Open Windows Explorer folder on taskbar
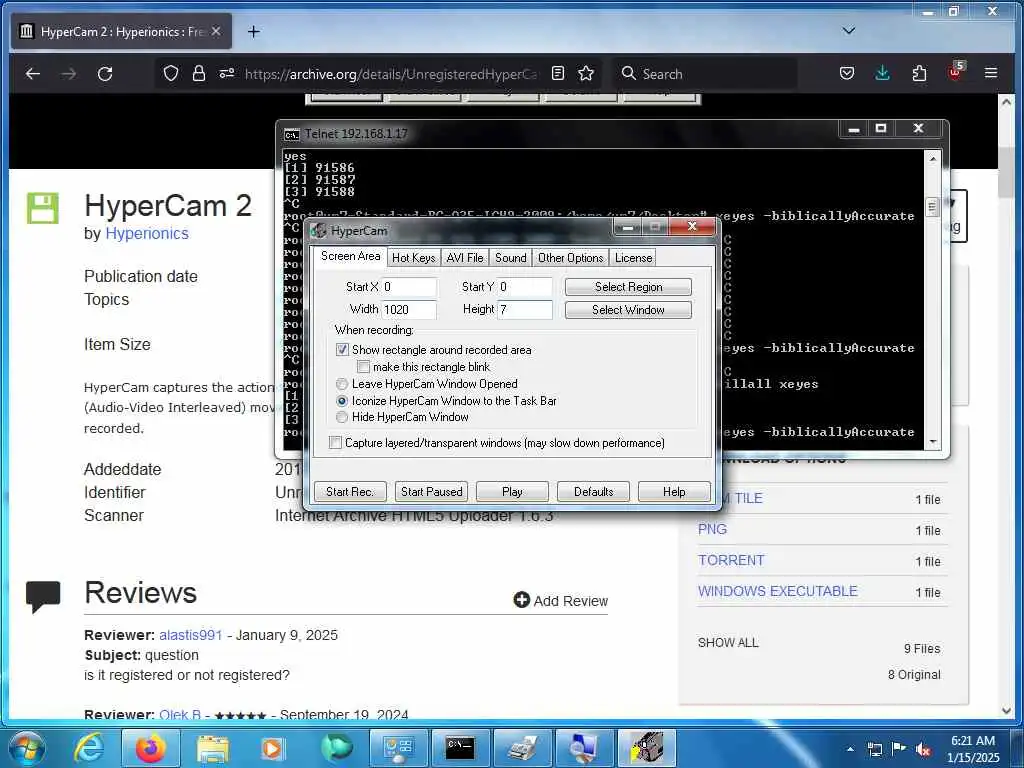 (212, 748)
